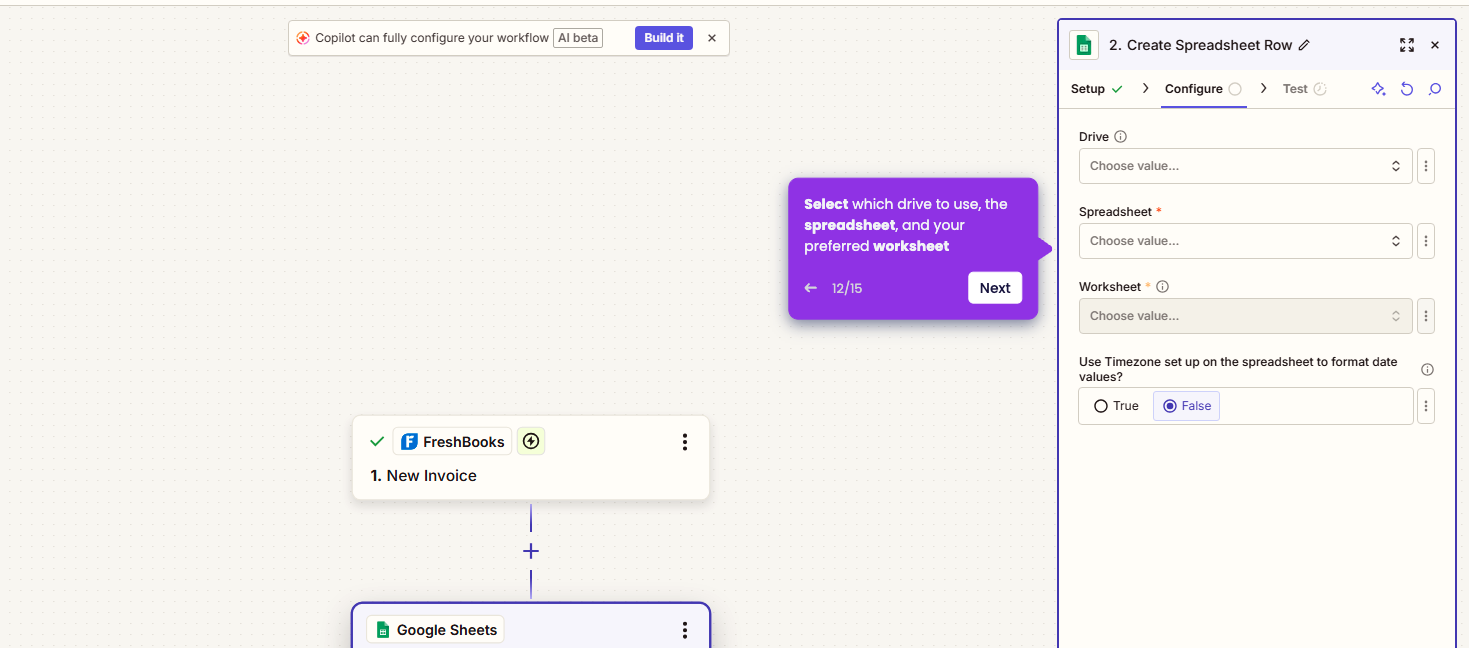Click chevron between Setup and Configure
This screenshot has height=648, width=1469.
[1145, 89]
